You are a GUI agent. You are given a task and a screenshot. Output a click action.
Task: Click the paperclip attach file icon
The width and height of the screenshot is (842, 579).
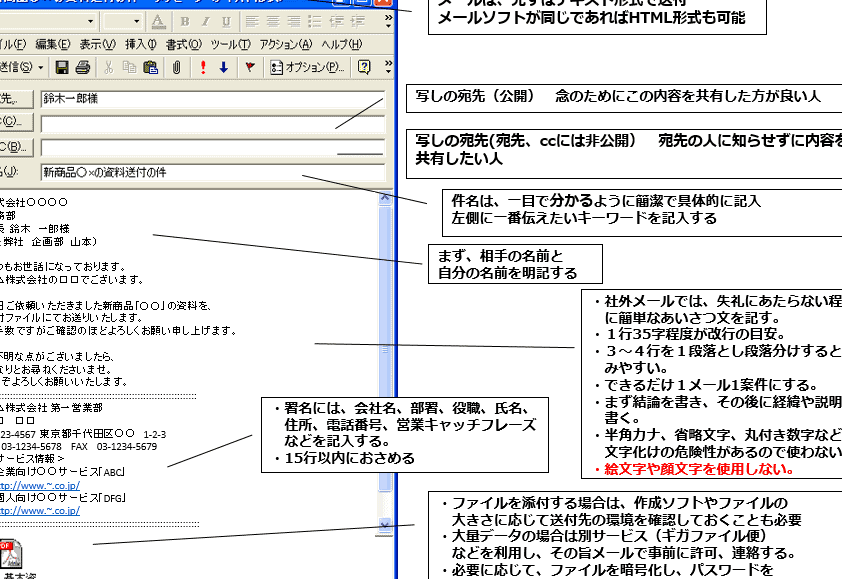(x=176, y=67)
